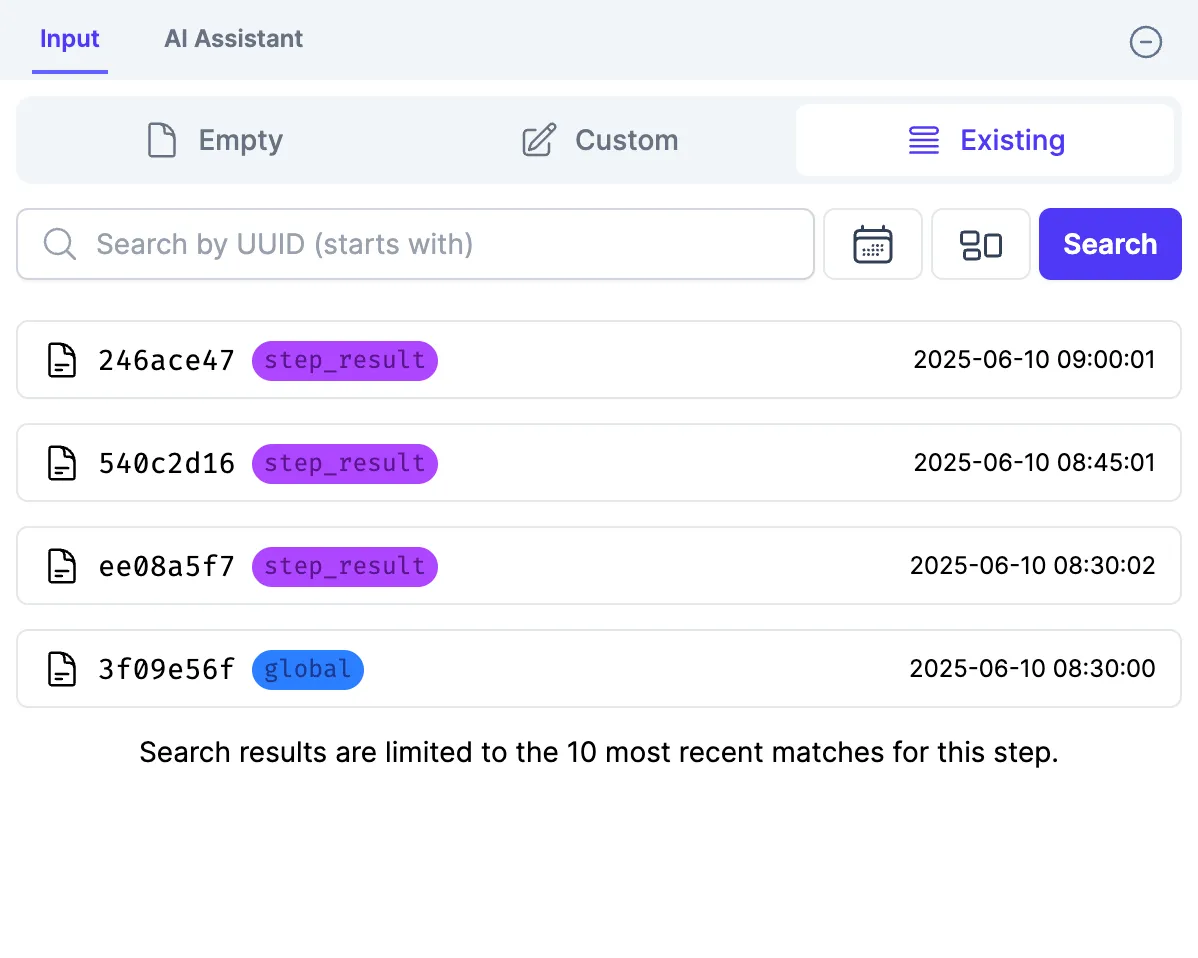The height and width of the screenshot is (958, 1198).
Task: Select the Empty input mode
Action: (215, 141)
